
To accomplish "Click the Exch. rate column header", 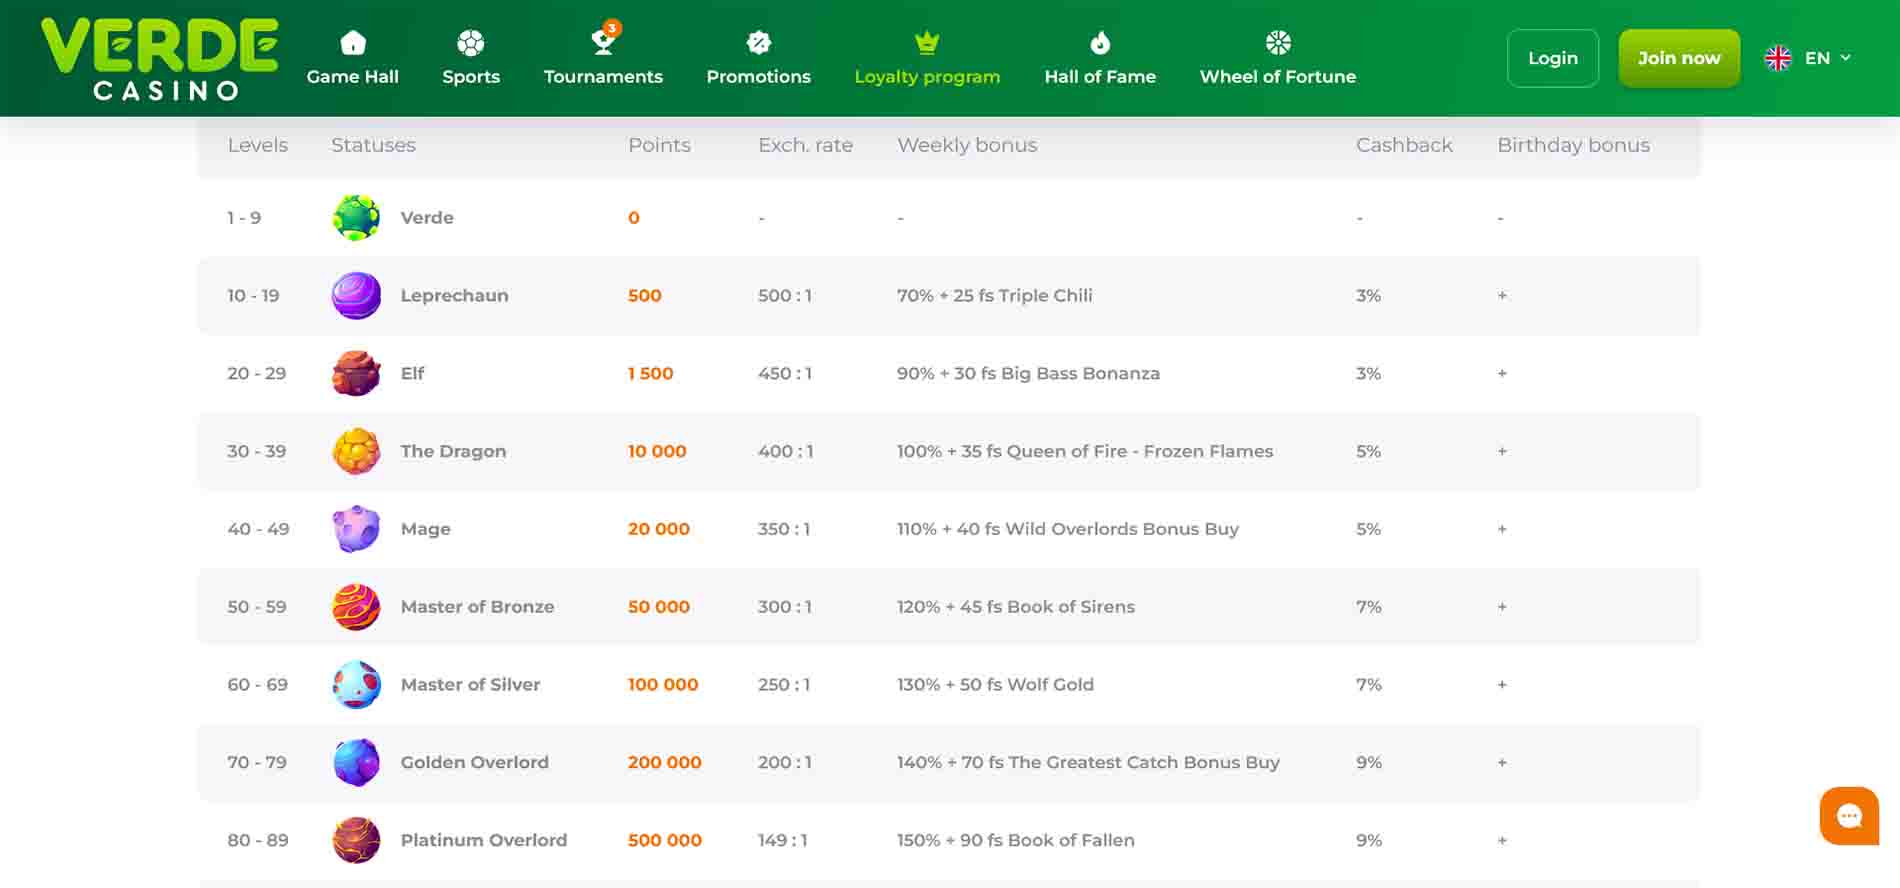I will click(805, 145).
